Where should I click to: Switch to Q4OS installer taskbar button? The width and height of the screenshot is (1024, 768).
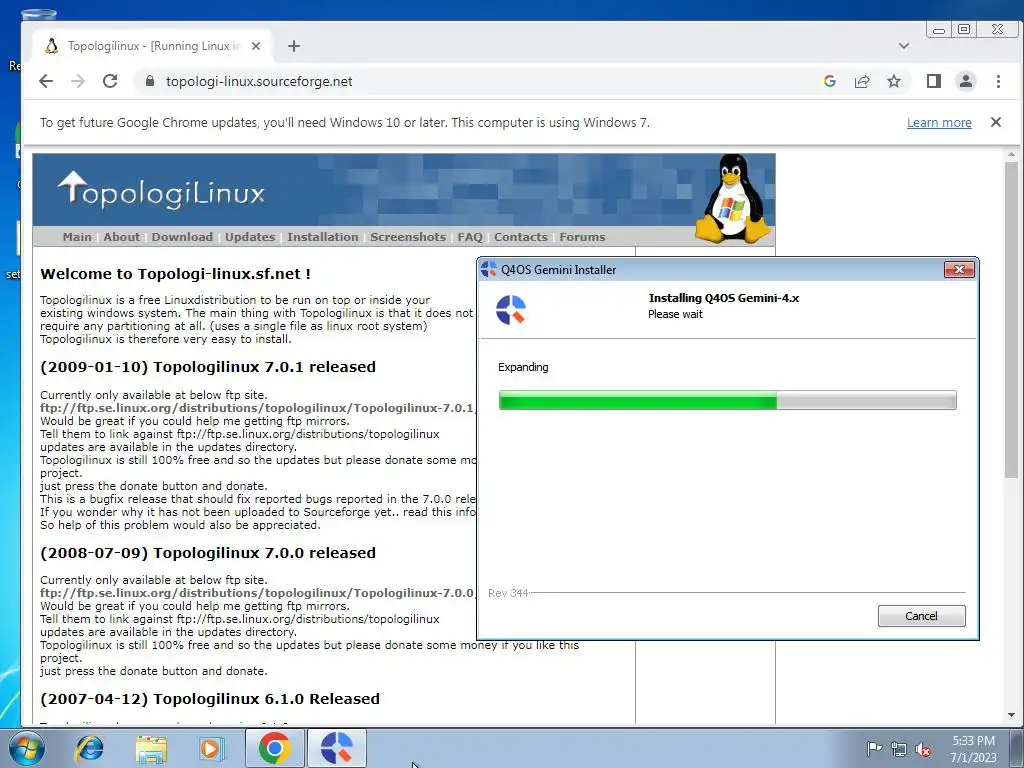(x=337, y=748)
